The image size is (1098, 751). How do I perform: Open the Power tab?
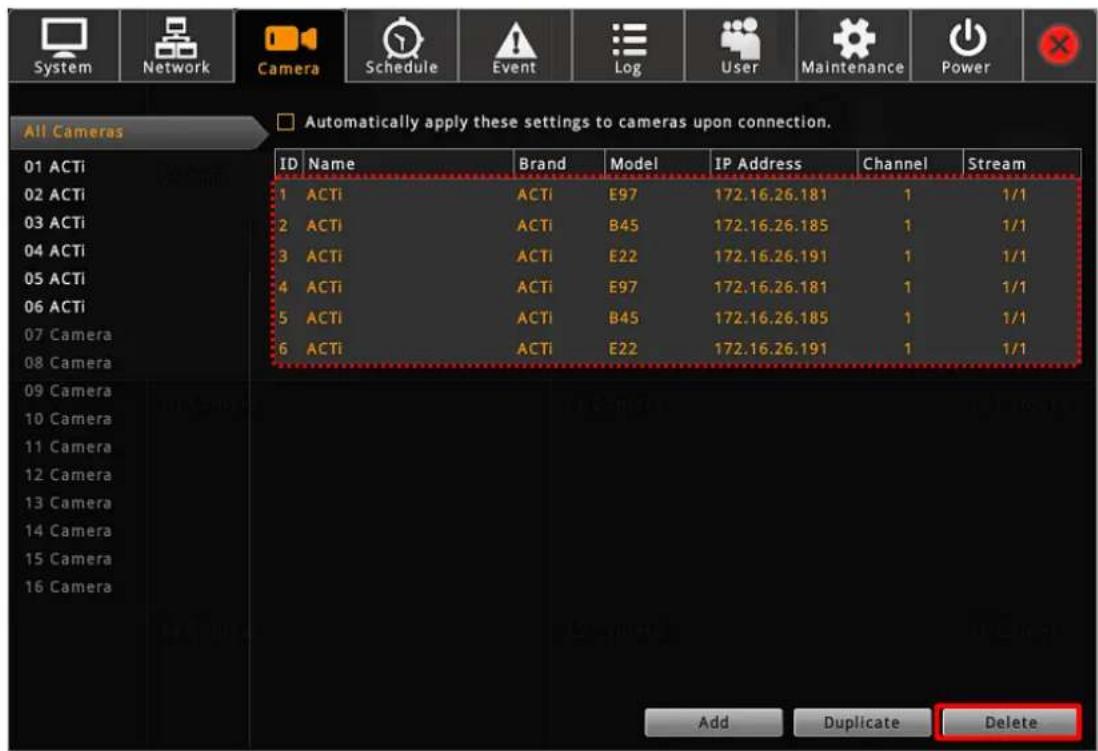pyautogui.click(x=966, y=46)
